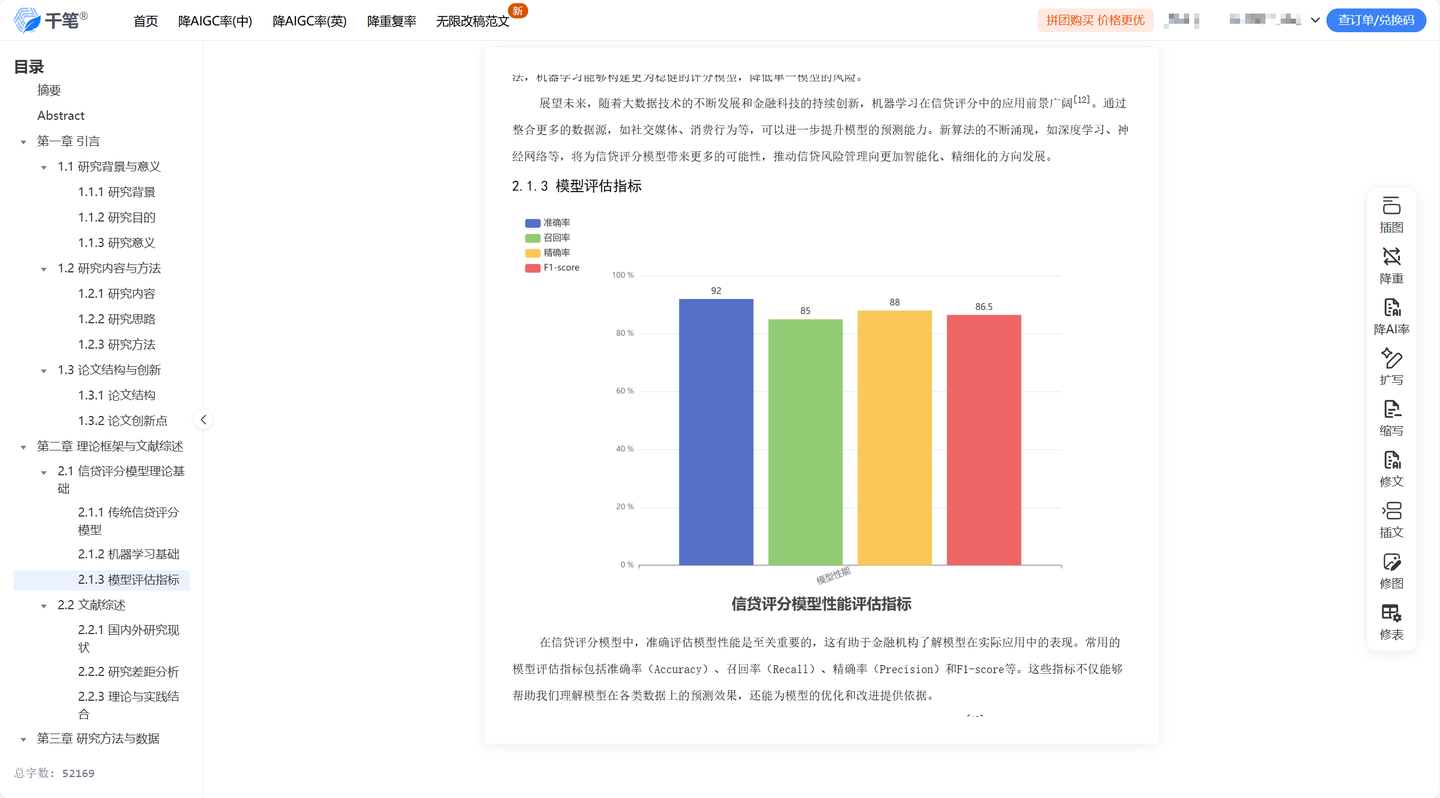This screenshot has height=798, width=1440.
Task: Click the 千笔 logo
Action: click(x=50, y=20)
